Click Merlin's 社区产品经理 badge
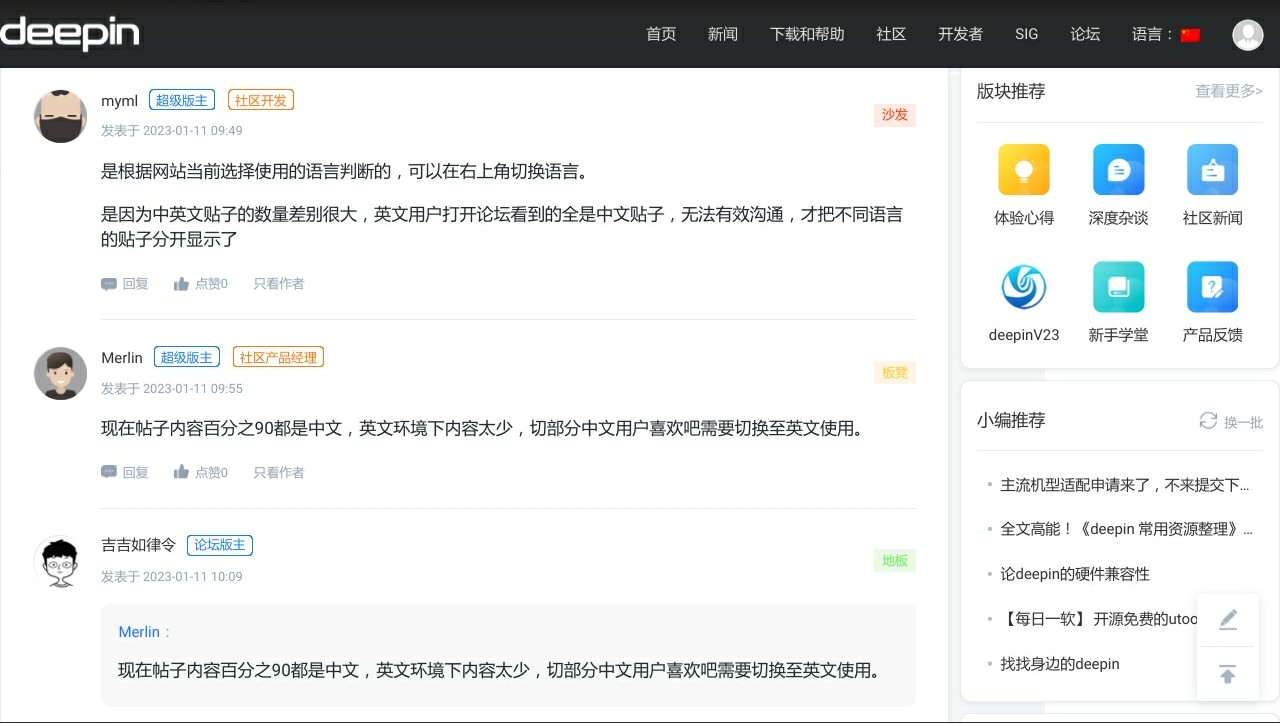This screenshot has width=1280, height=723. 278,357
